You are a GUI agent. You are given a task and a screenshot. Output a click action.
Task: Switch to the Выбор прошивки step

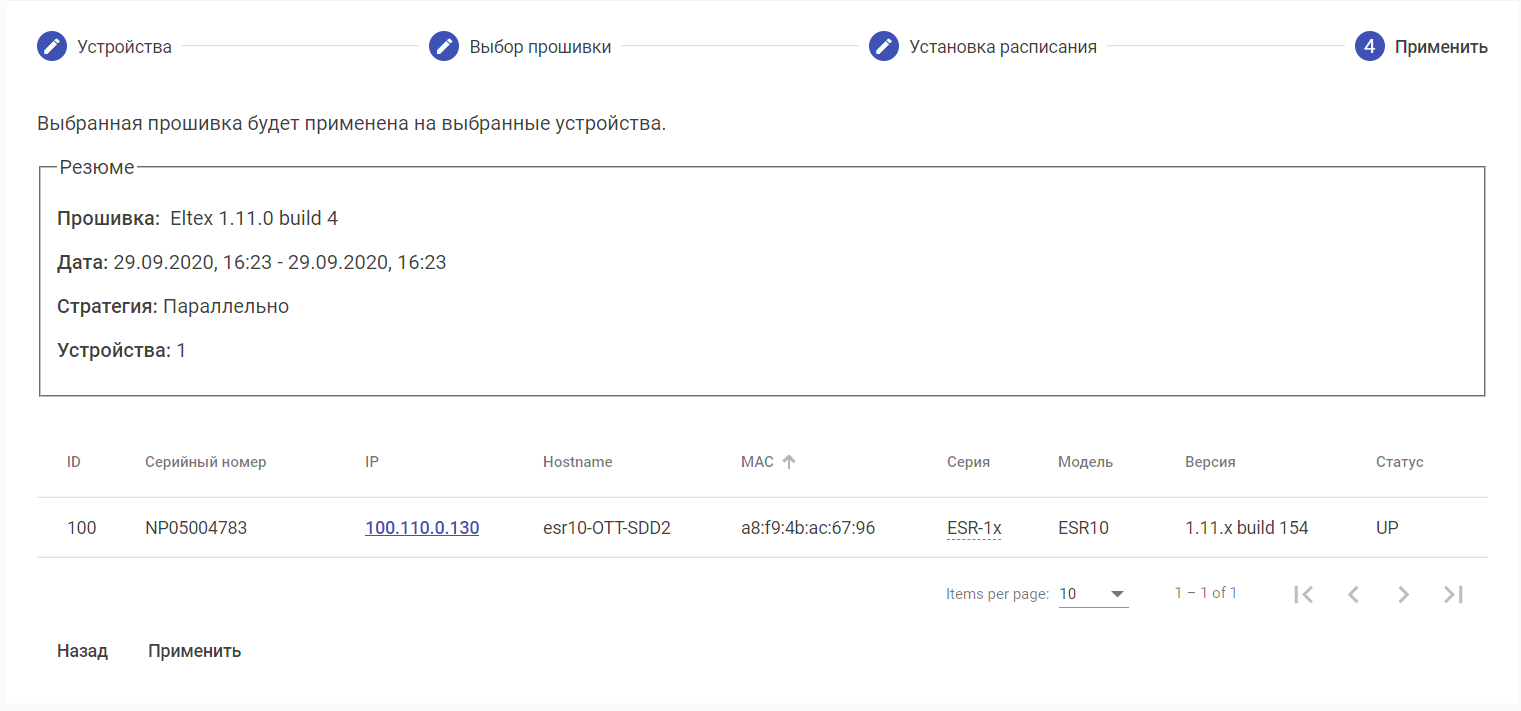click(540, 47)
